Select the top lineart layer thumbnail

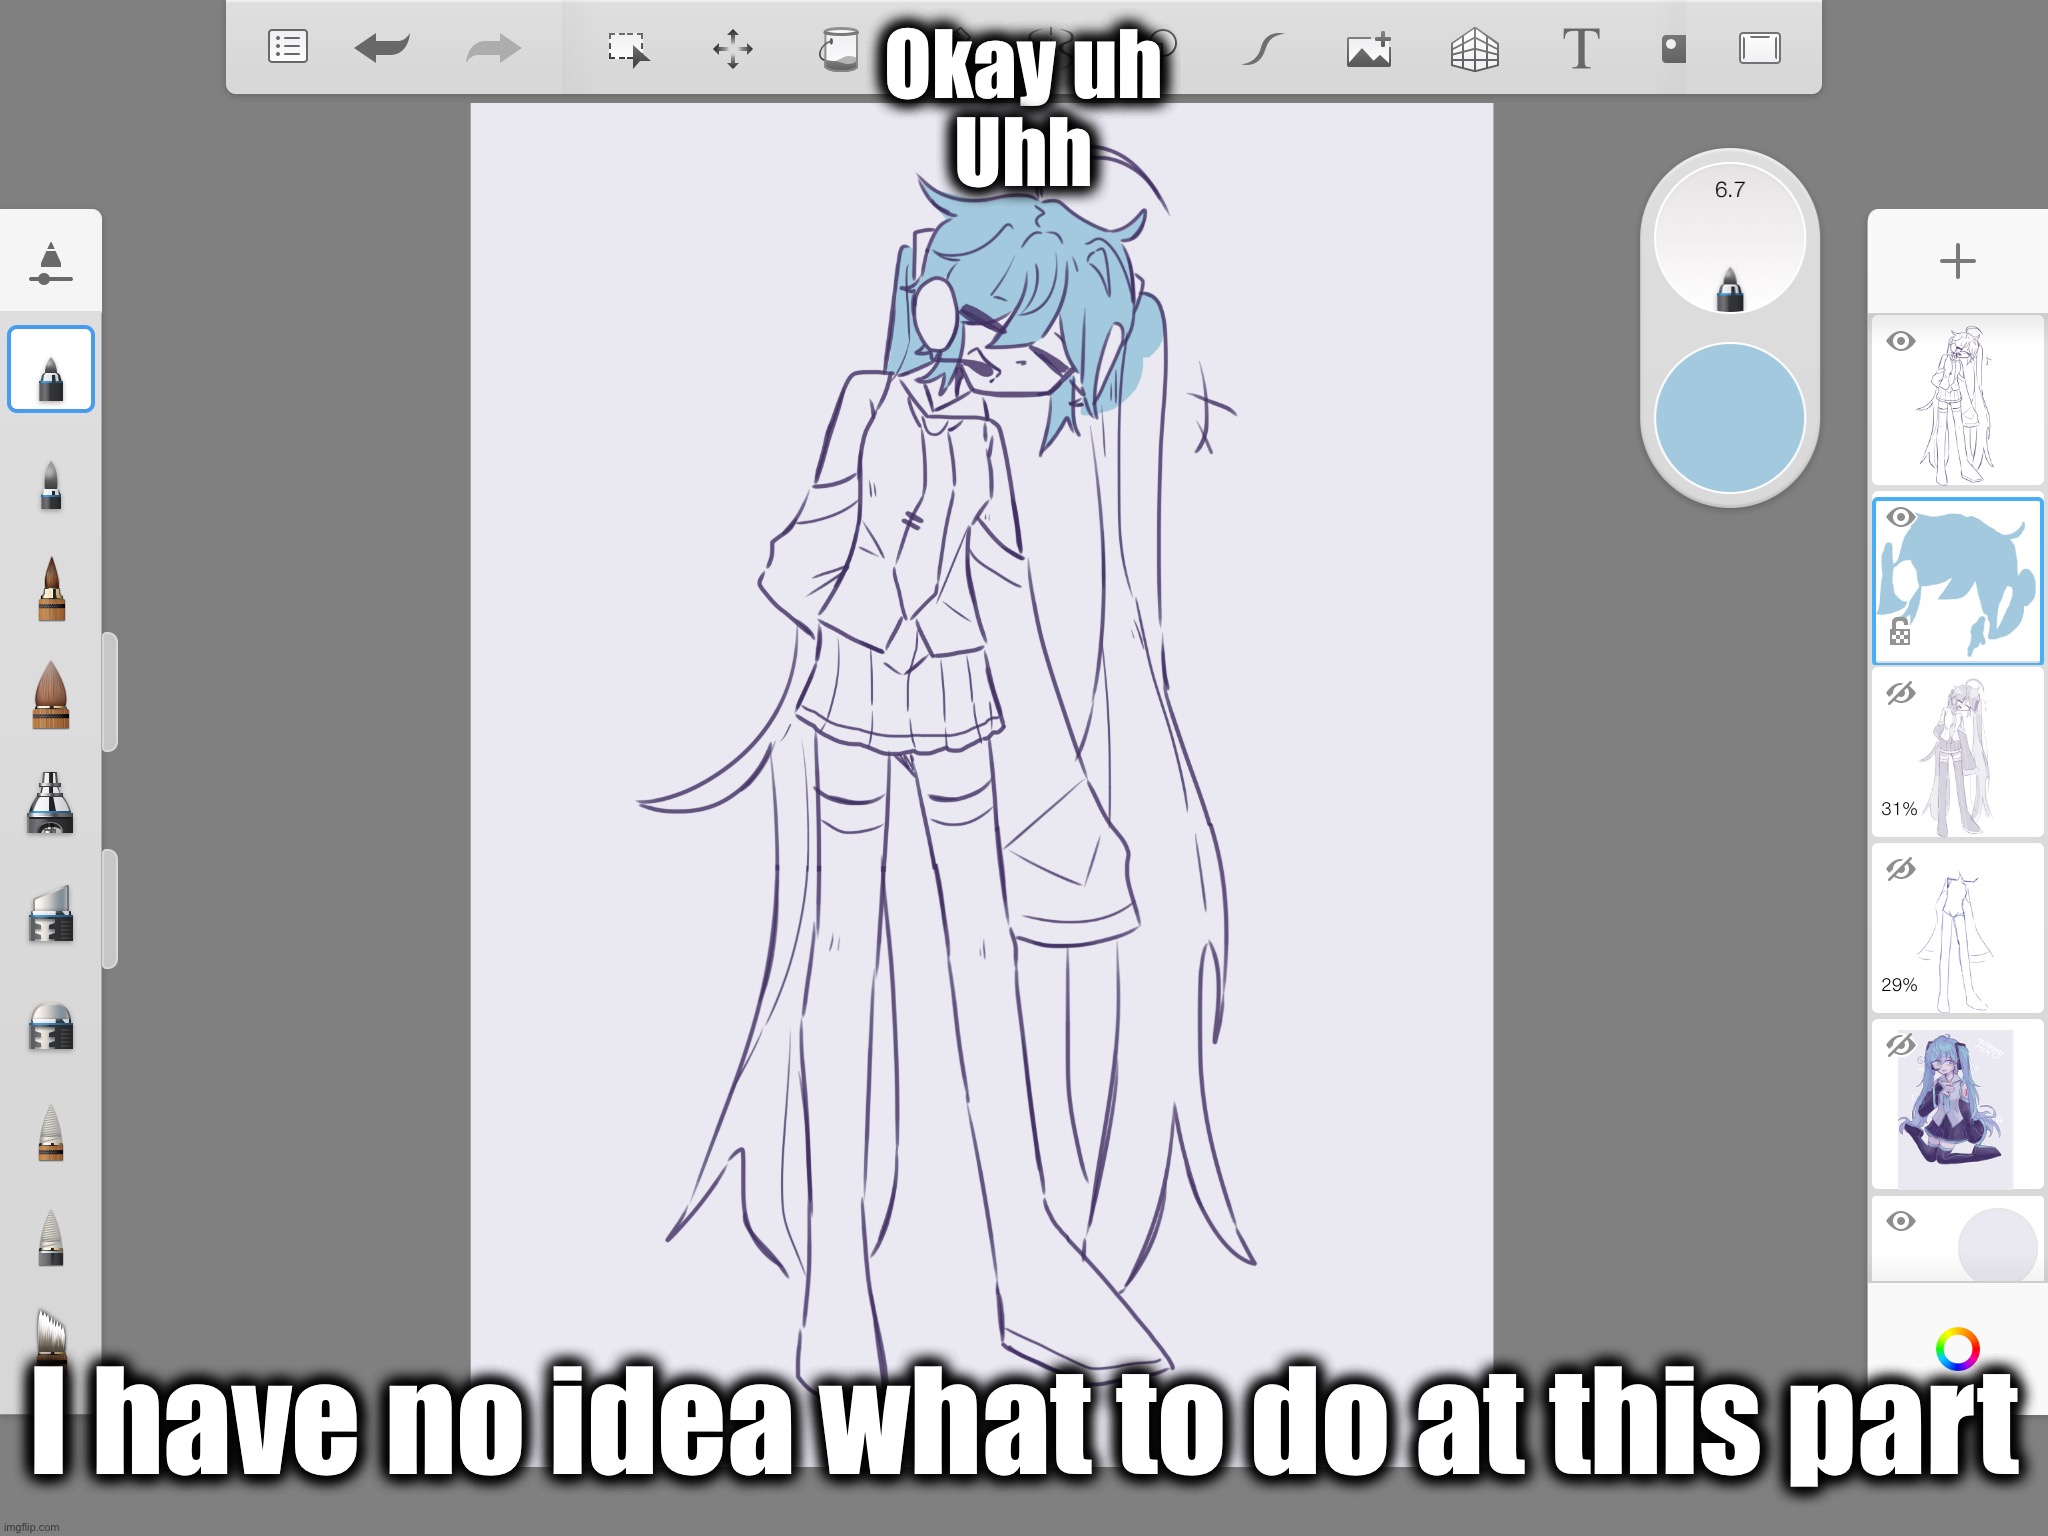(x=1957, y=400)
